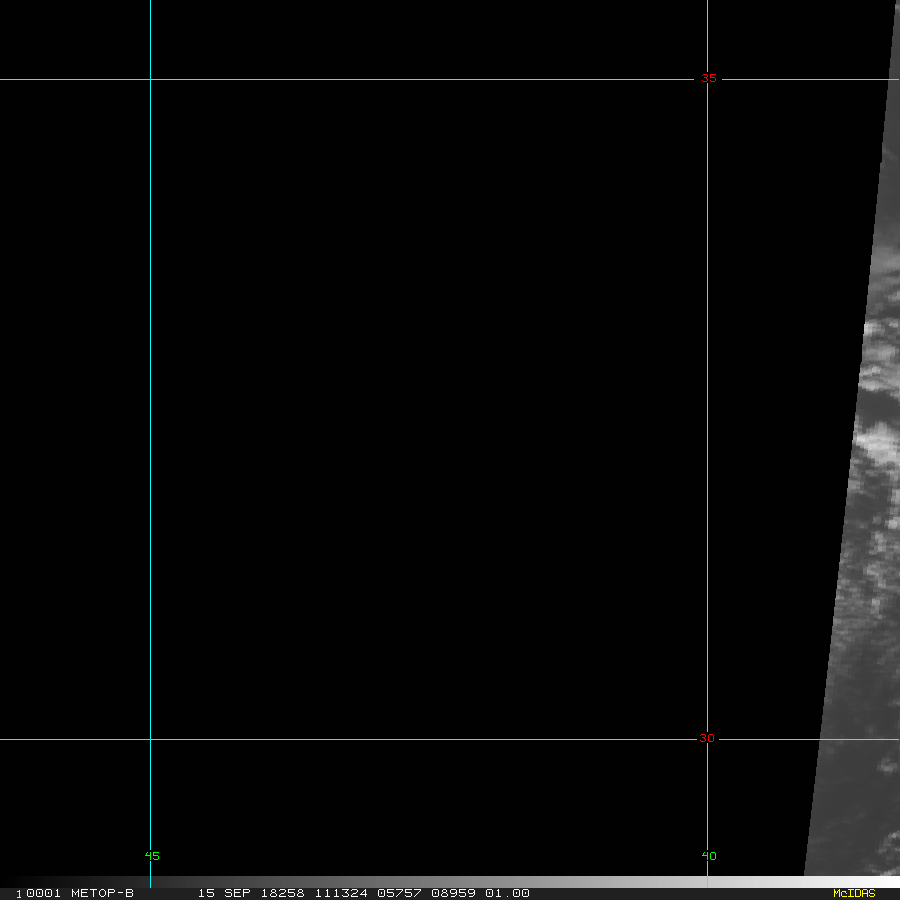Click the red 30 latitude label
The height and width of the screenshot is (900, 900).
[707, 738]
